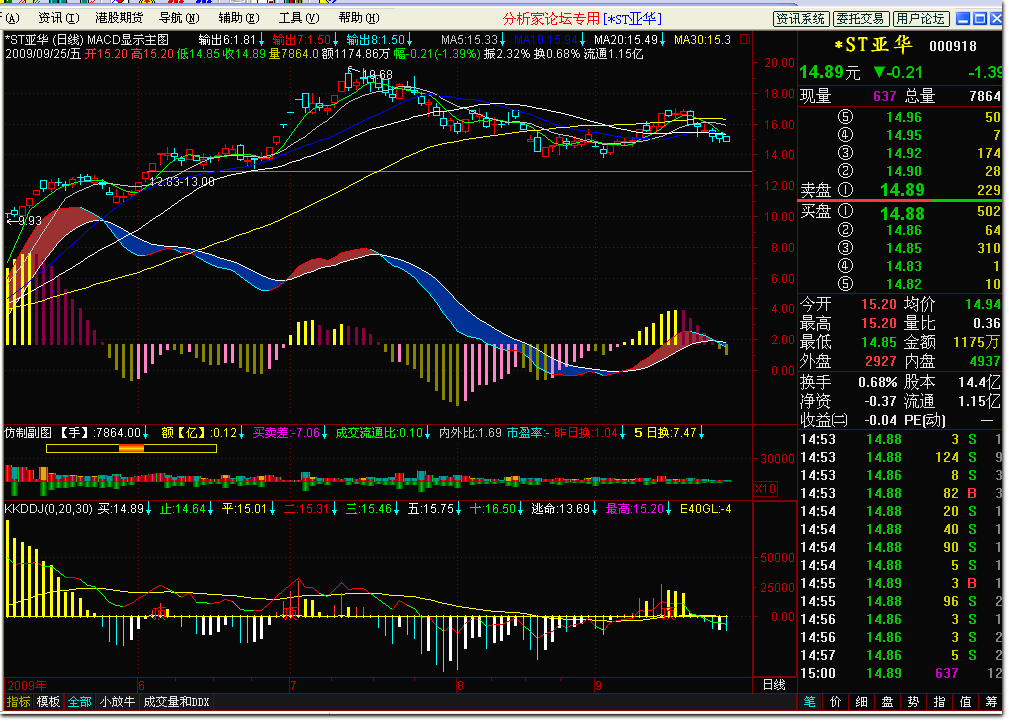1009x721 pixels.
Task: Click the yellow-orange indicator bar under 仿制副图
Action: (131, 448)
